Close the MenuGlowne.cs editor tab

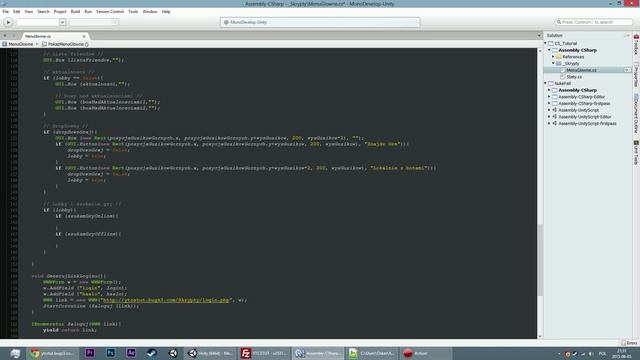click(x=84, y=36)
